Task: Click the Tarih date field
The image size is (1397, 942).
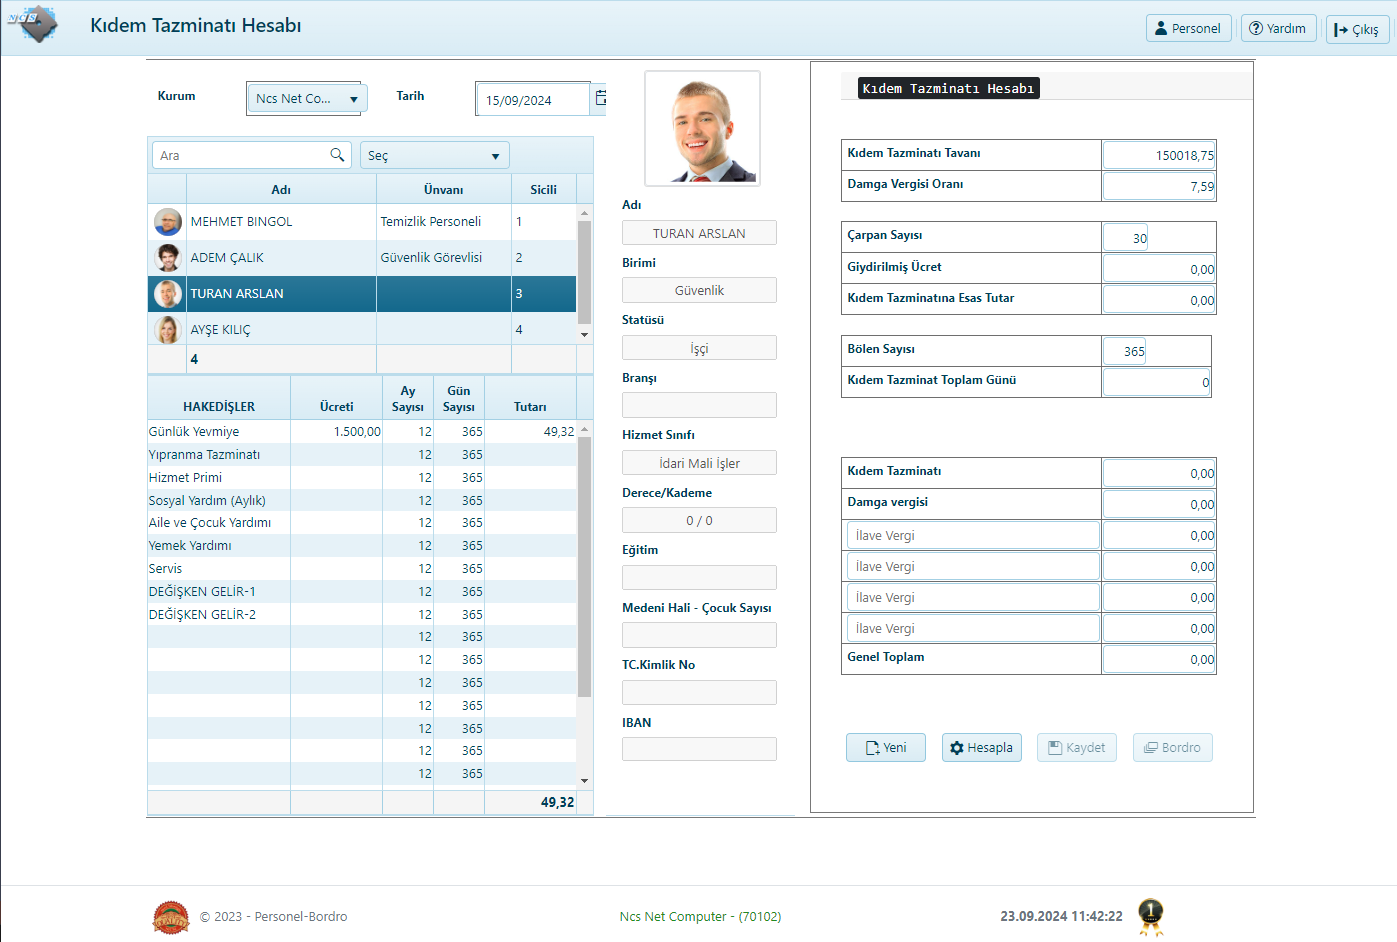Action: (533, 100)
